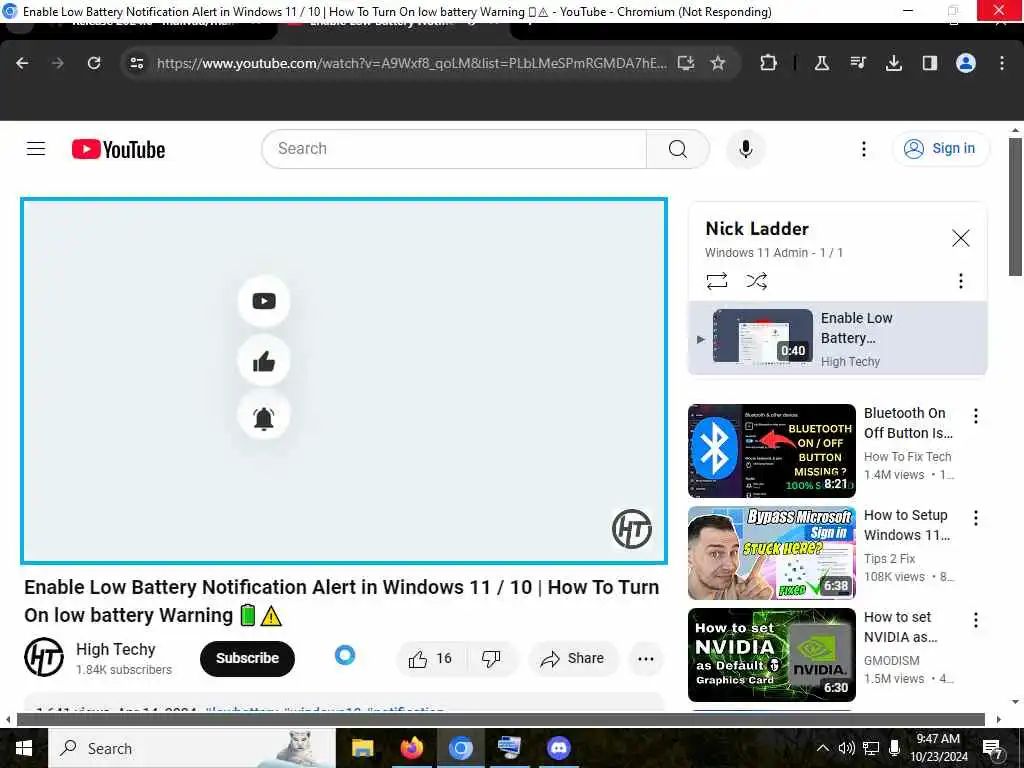1024x768 pixels.
Task: Open options for Bluetooth On Off video
Action: tap(976, 416)
